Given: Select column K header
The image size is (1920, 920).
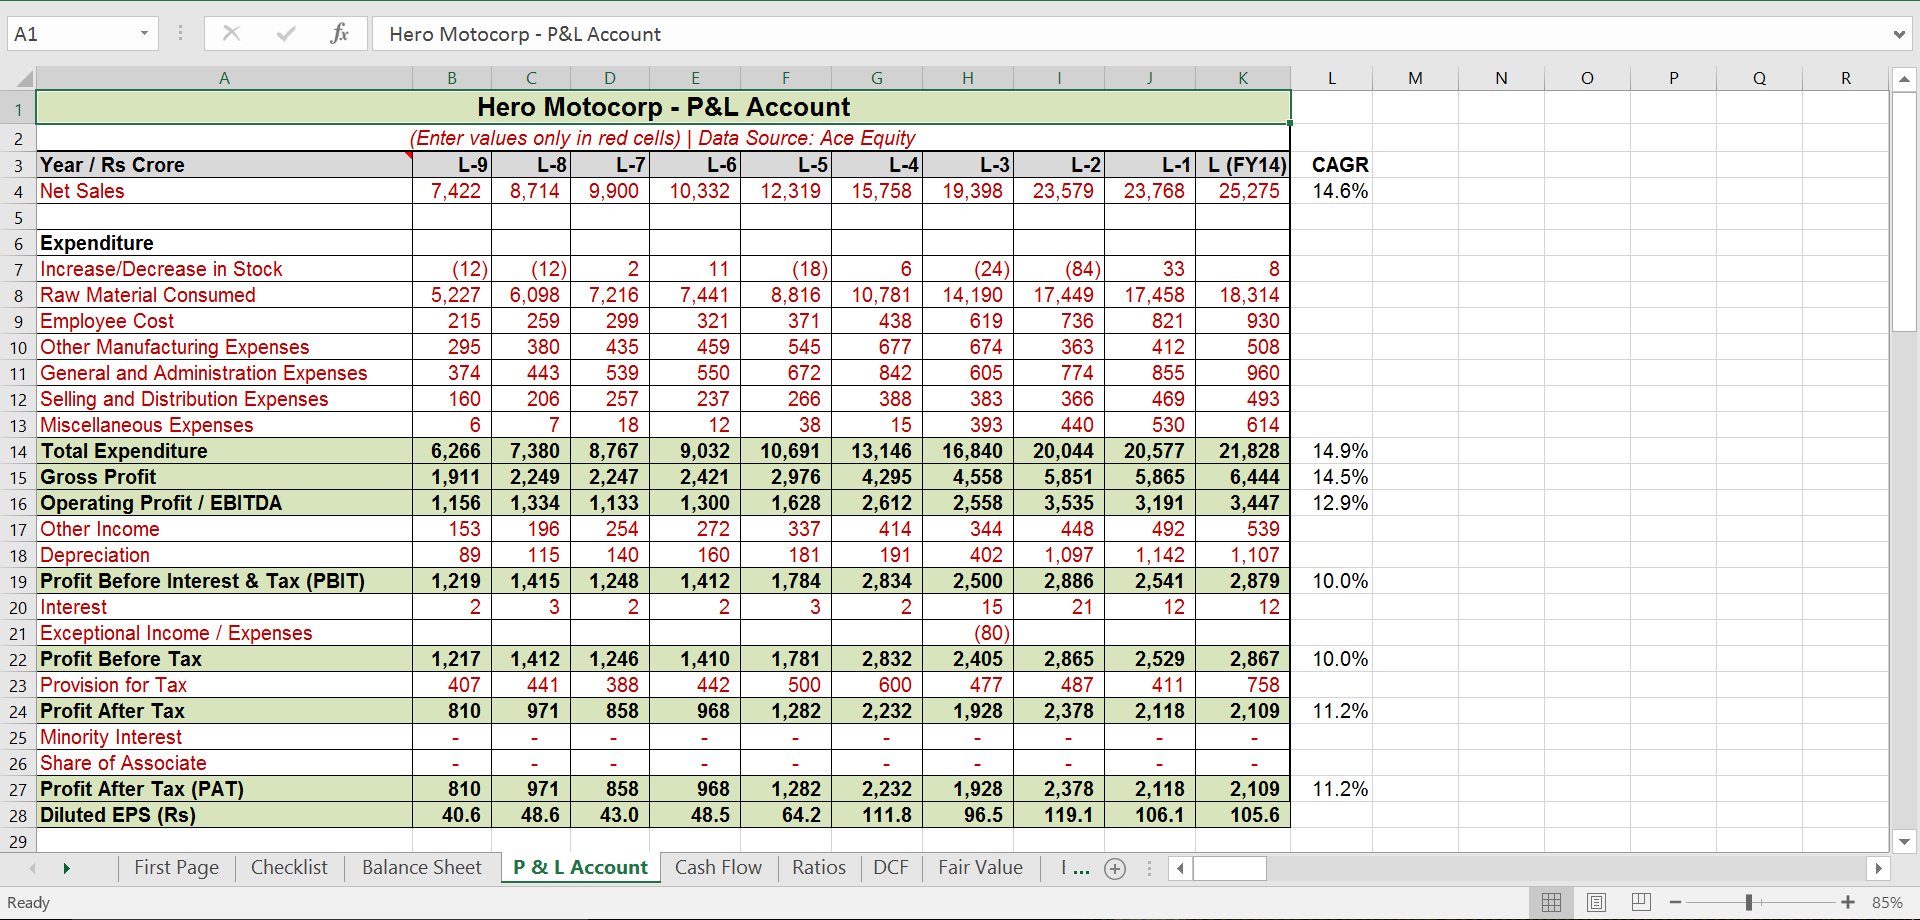Looking at the screenshot, I should [x=1243, y=78].
